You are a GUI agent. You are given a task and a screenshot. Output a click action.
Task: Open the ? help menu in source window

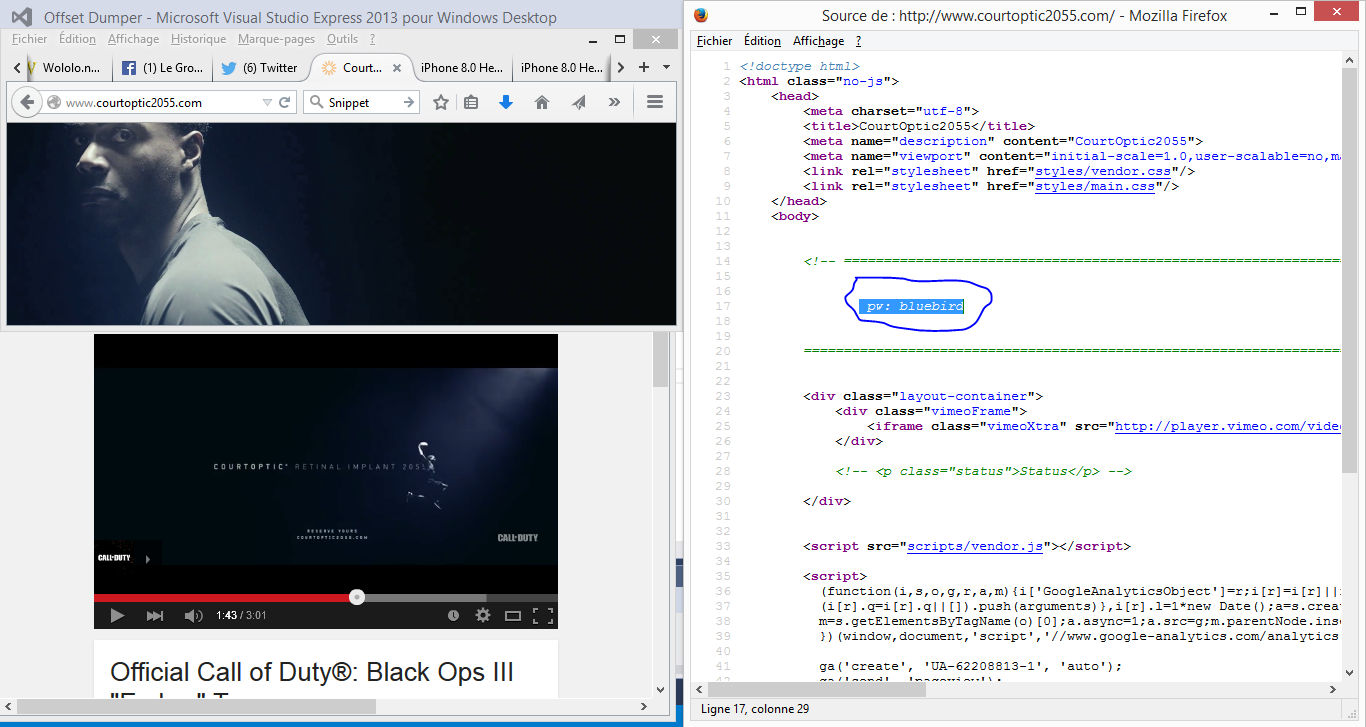tap(858, 41)
